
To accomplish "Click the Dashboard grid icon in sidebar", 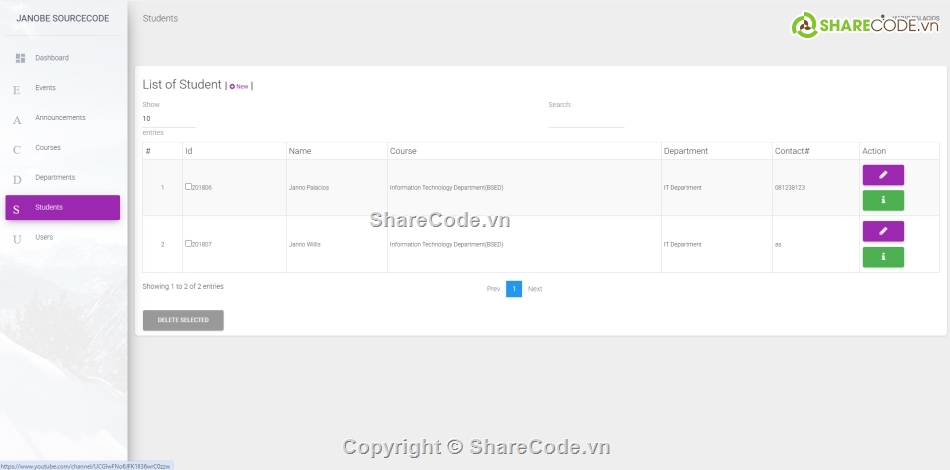I will click(20, 59).
